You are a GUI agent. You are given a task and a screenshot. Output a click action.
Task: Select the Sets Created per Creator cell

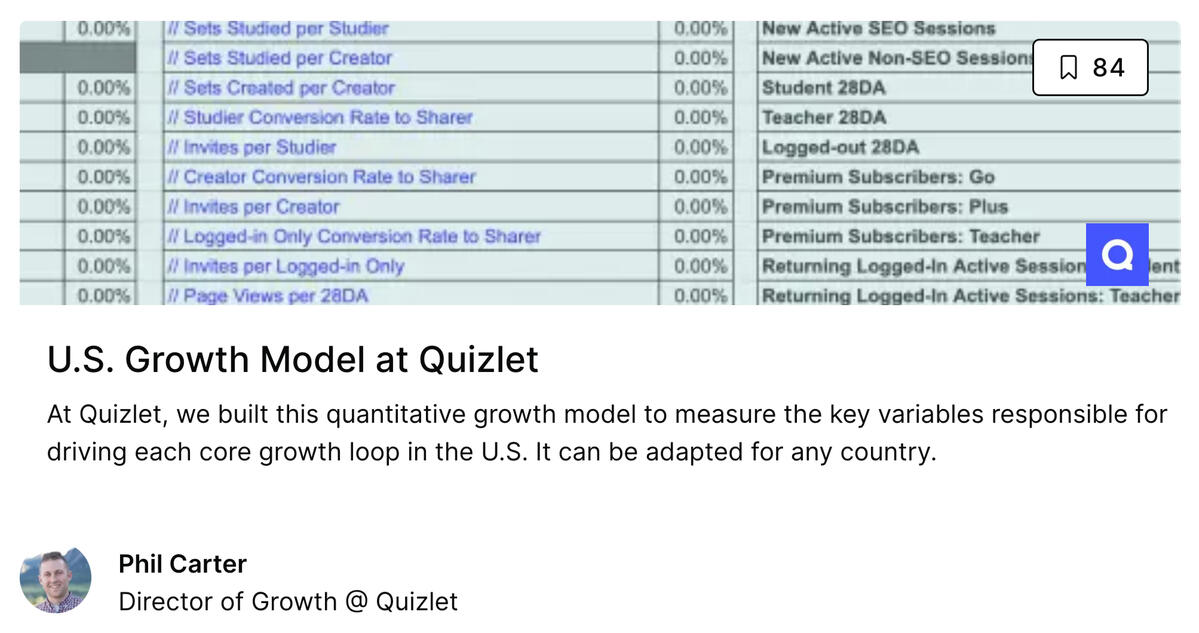coord(411,88)
